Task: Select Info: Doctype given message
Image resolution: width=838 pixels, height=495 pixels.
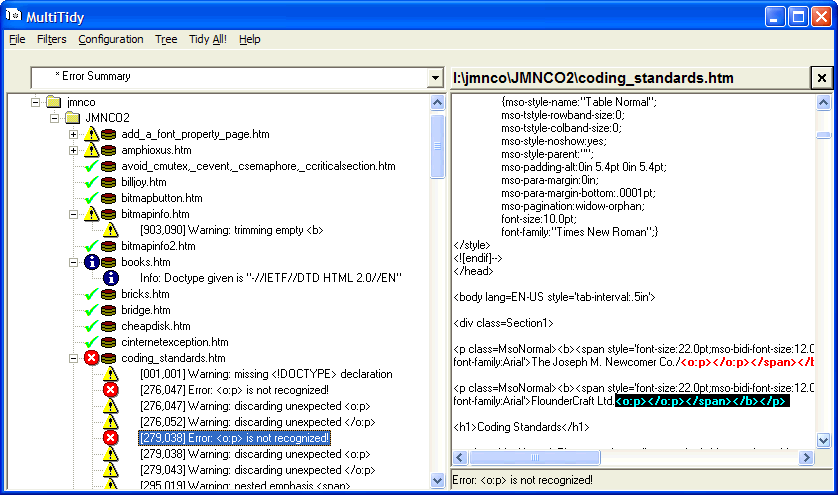Action: [270, 278]
